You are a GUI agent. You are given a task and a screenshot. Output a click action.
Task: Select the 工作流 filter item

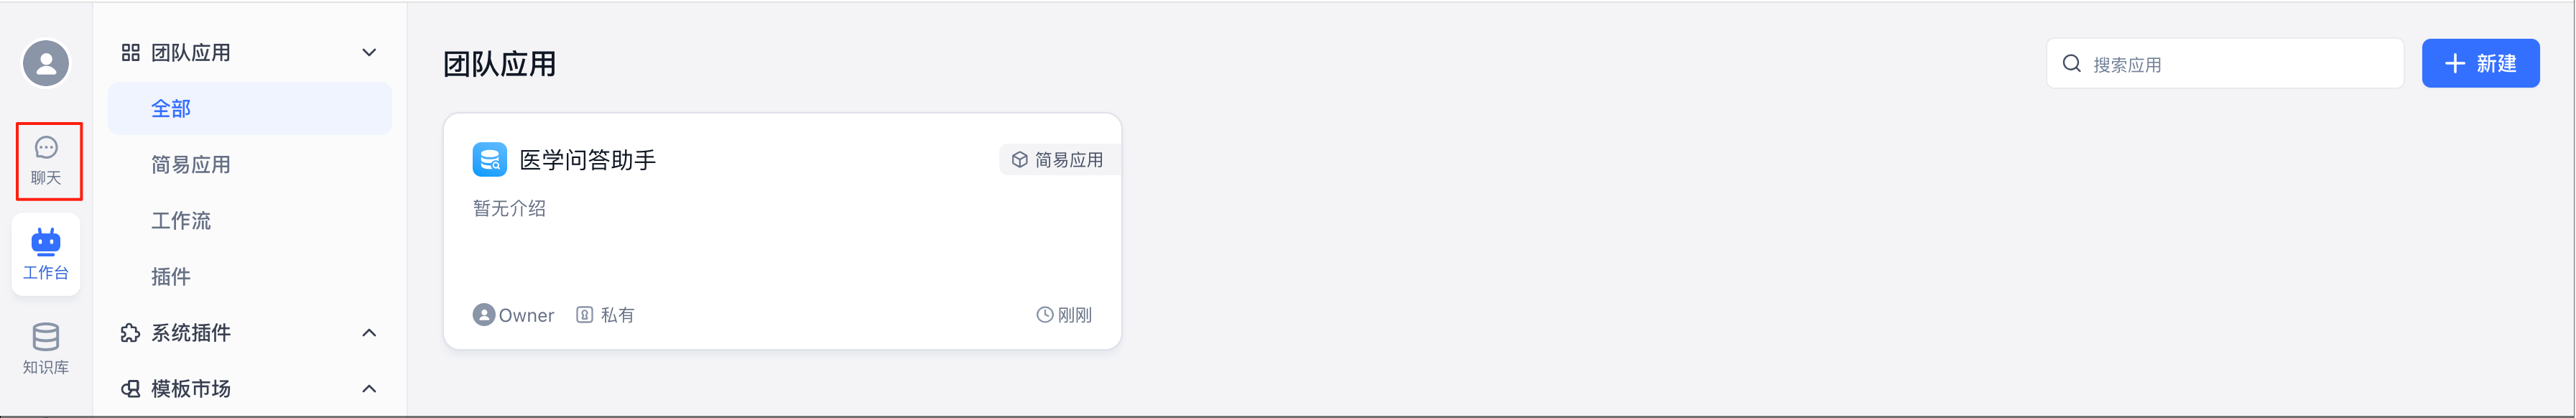coord(250,220)
